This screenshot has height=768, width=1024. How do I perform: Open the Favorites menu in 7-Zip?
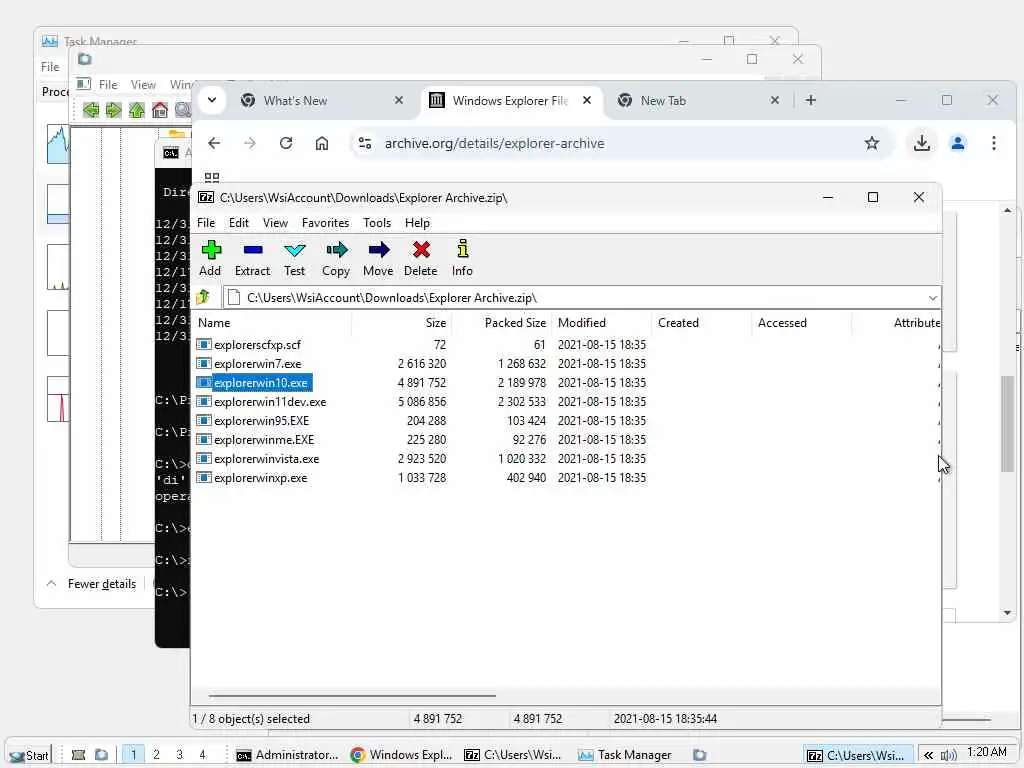click(x=325, y=223)
